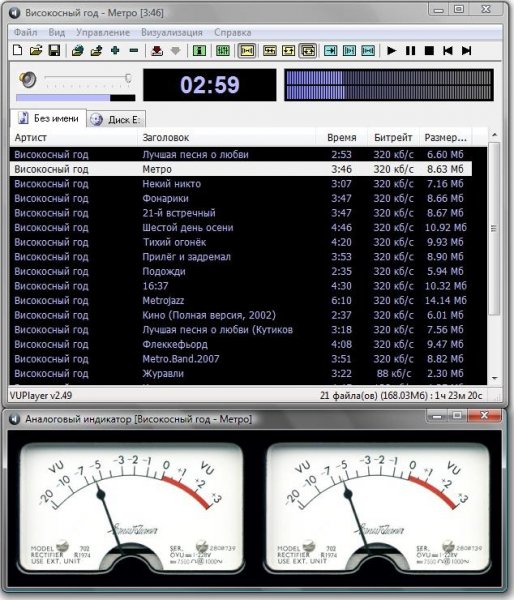Toggle the pressed repeat playlist button
Image resolution: width=514 pixels, height=600 pixels.
pos(308,51)
